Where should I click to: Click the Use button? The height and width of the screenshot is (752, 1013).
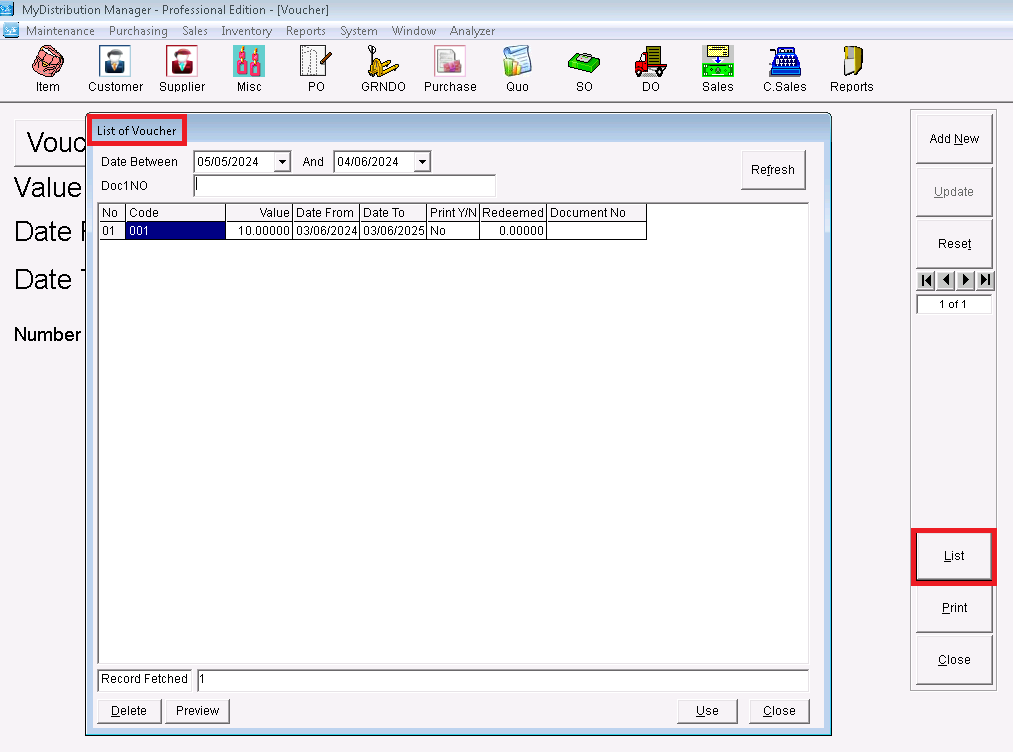tap(707, 711)
